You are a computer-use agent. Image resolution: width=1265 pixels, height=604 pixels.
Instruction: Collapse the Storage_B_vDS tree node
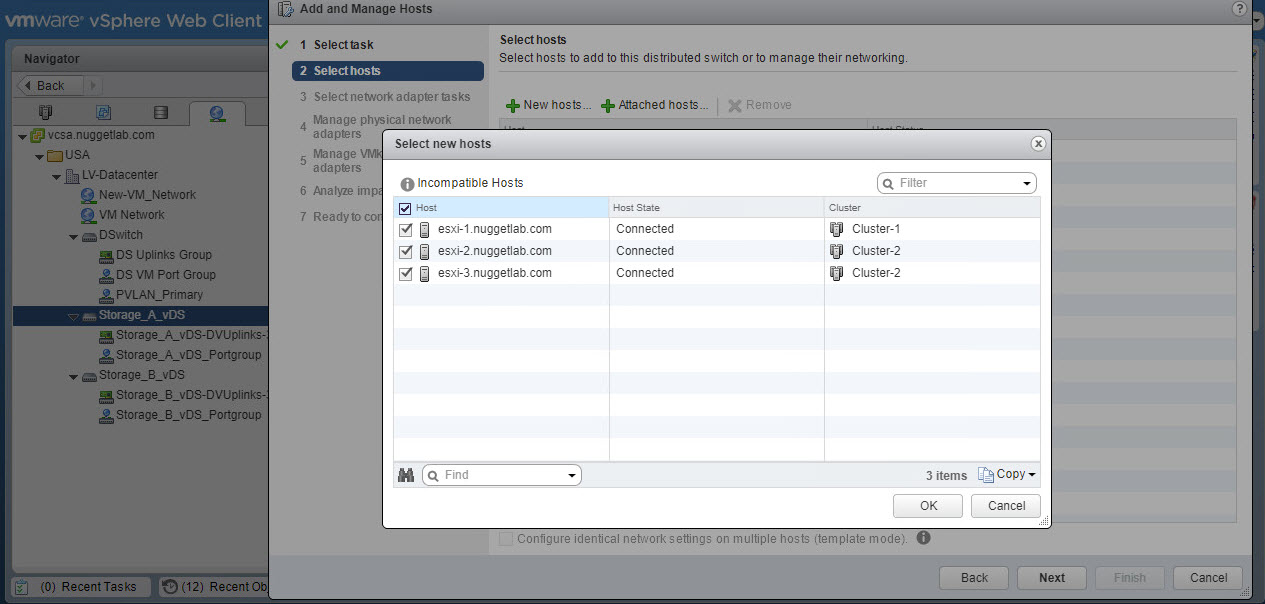click(73, 376)
